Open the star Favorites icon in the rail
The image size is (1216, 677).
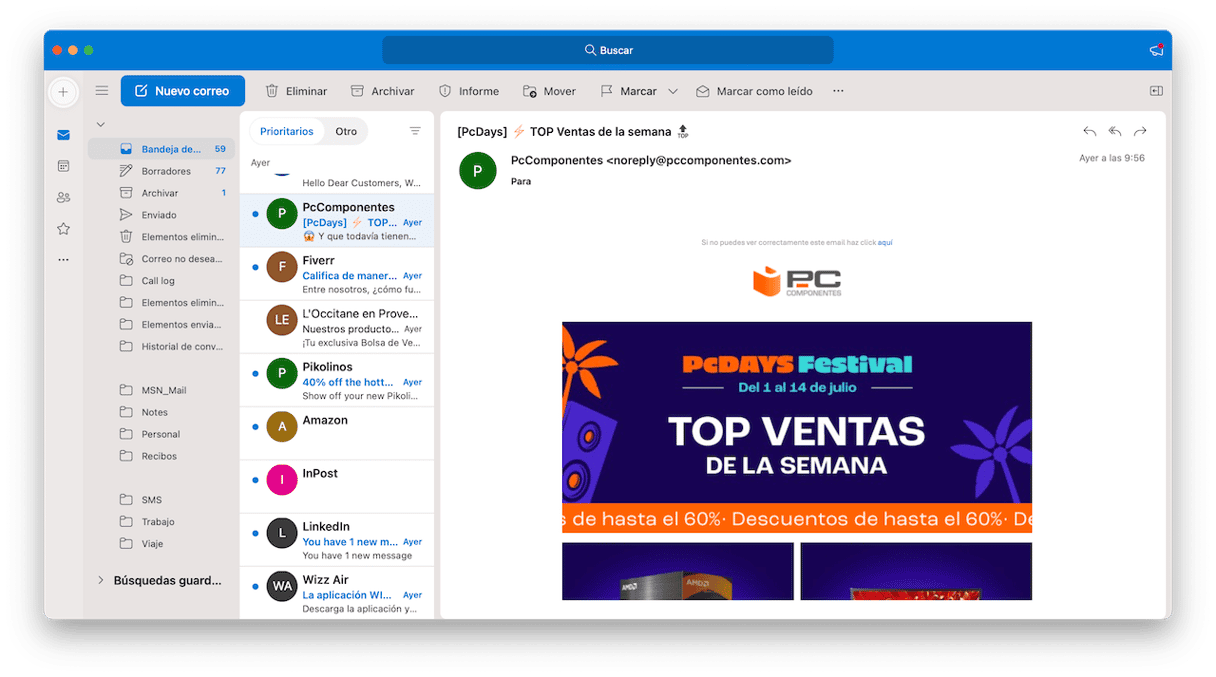tap(63, 228)
